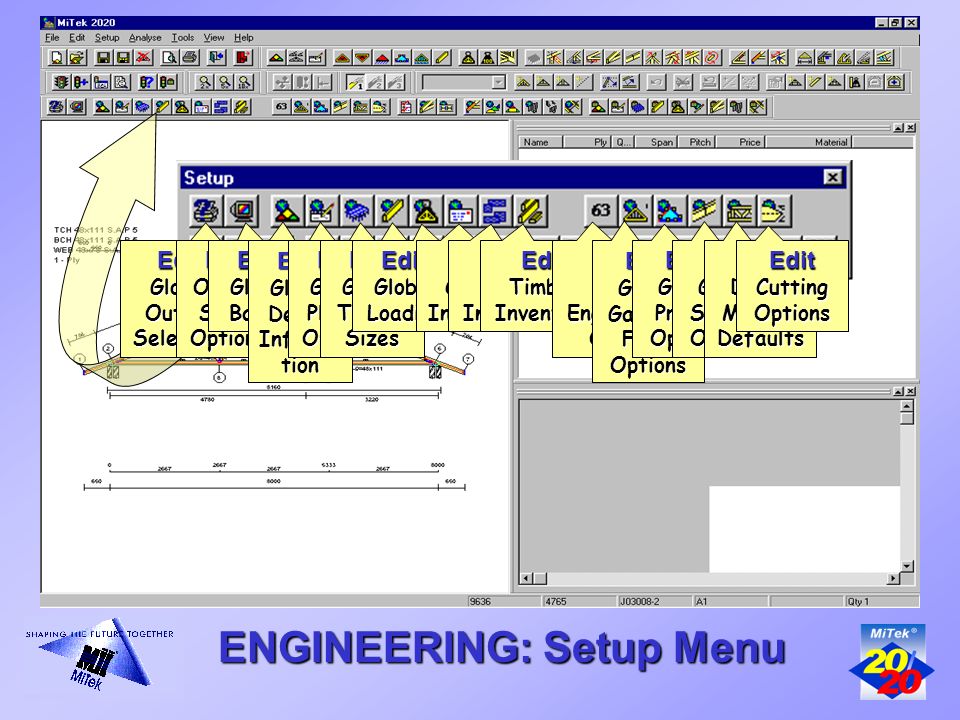Click the traffic light analyse icon

click(61, 82)
